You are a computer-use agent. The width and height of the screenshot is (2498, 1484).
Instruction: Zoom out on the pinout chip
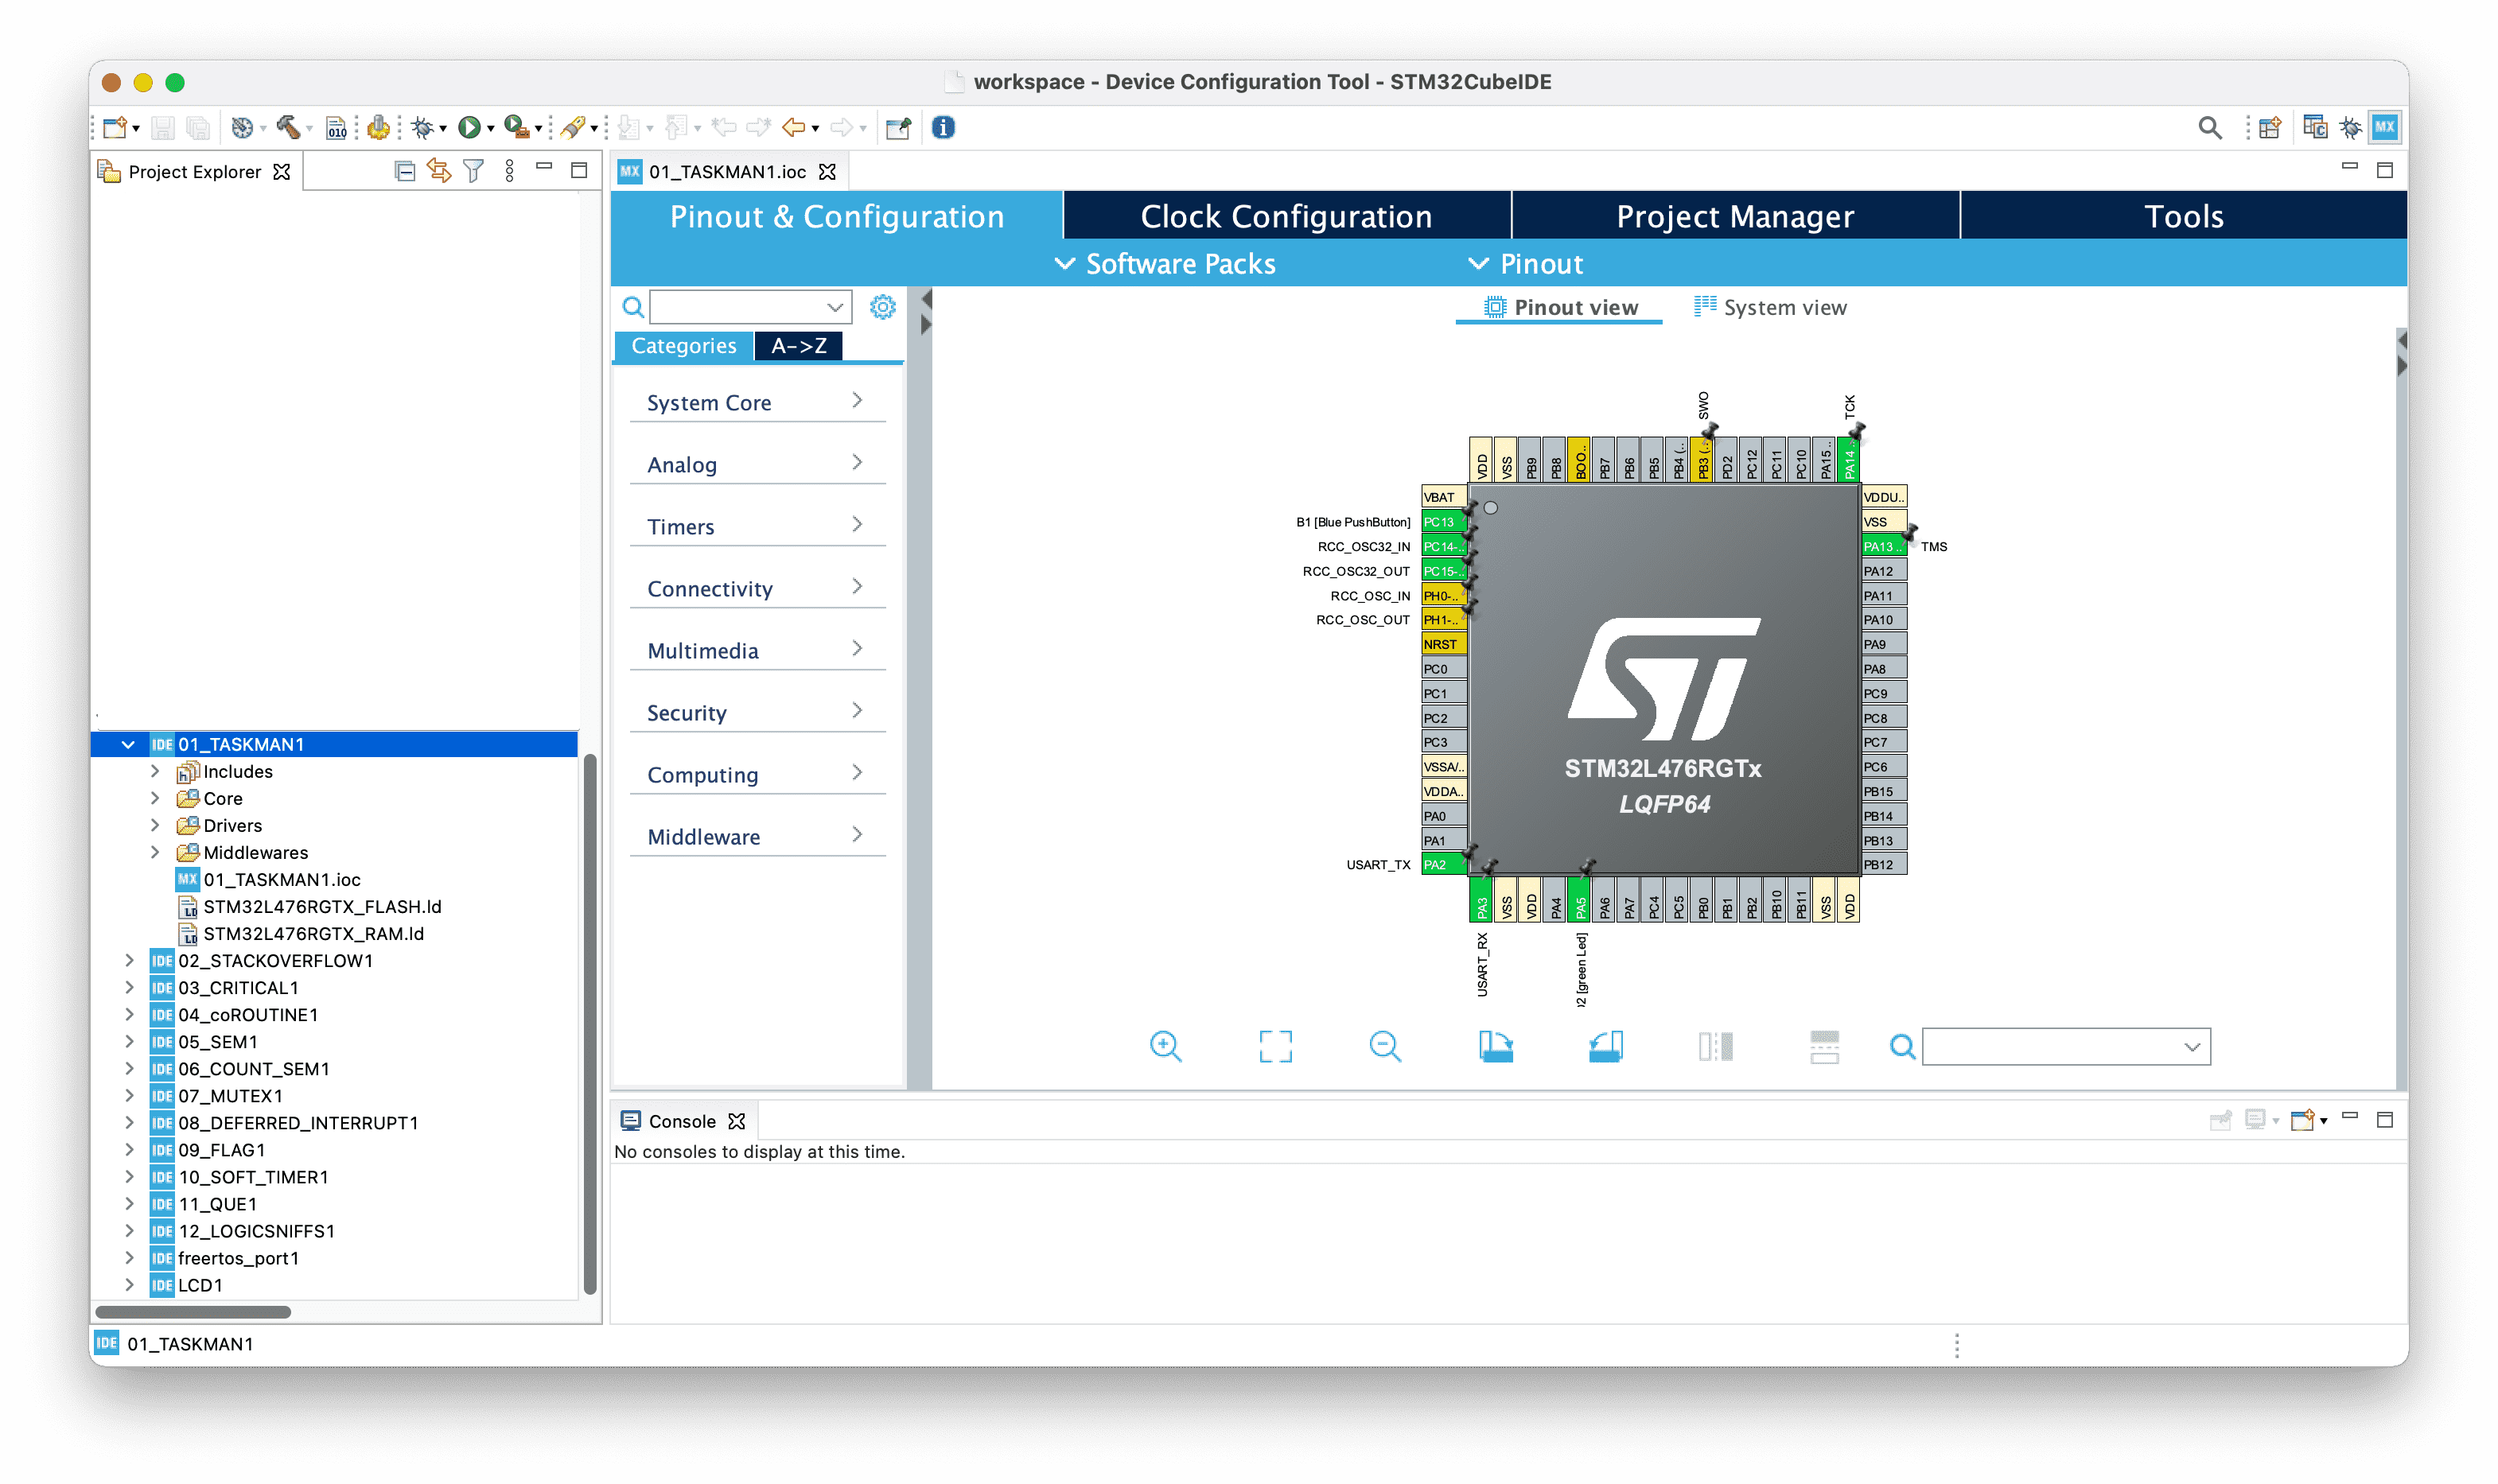tap(1385, 1046)
